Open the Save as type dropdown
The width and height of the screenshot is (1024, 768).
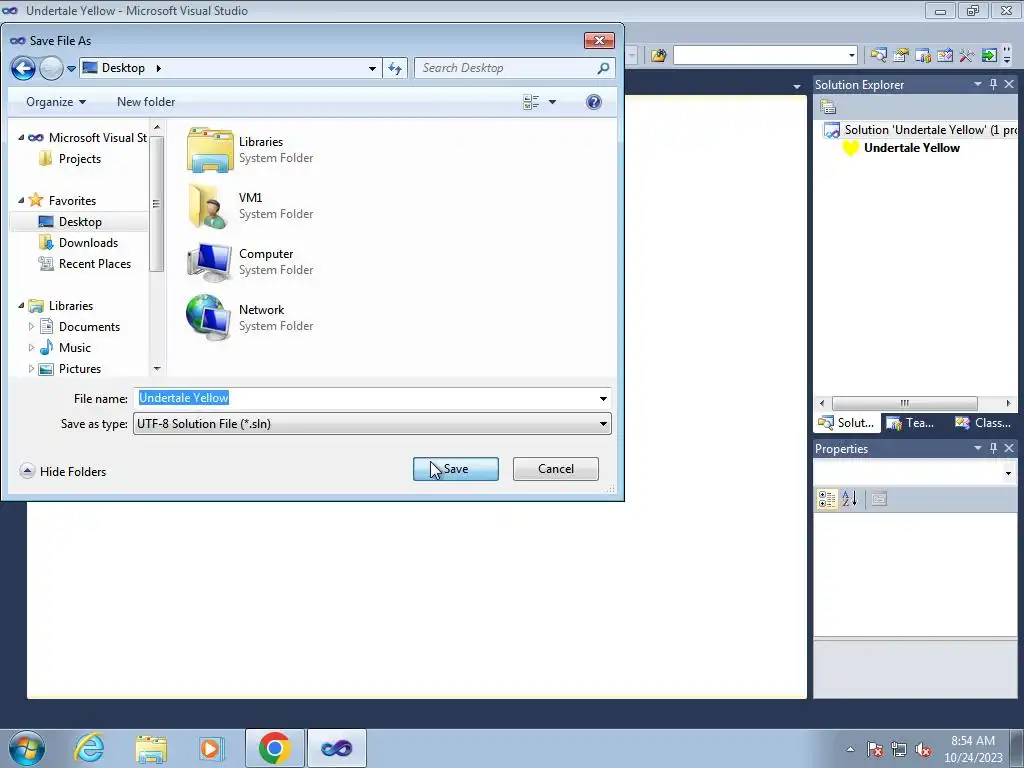[372, 424]
